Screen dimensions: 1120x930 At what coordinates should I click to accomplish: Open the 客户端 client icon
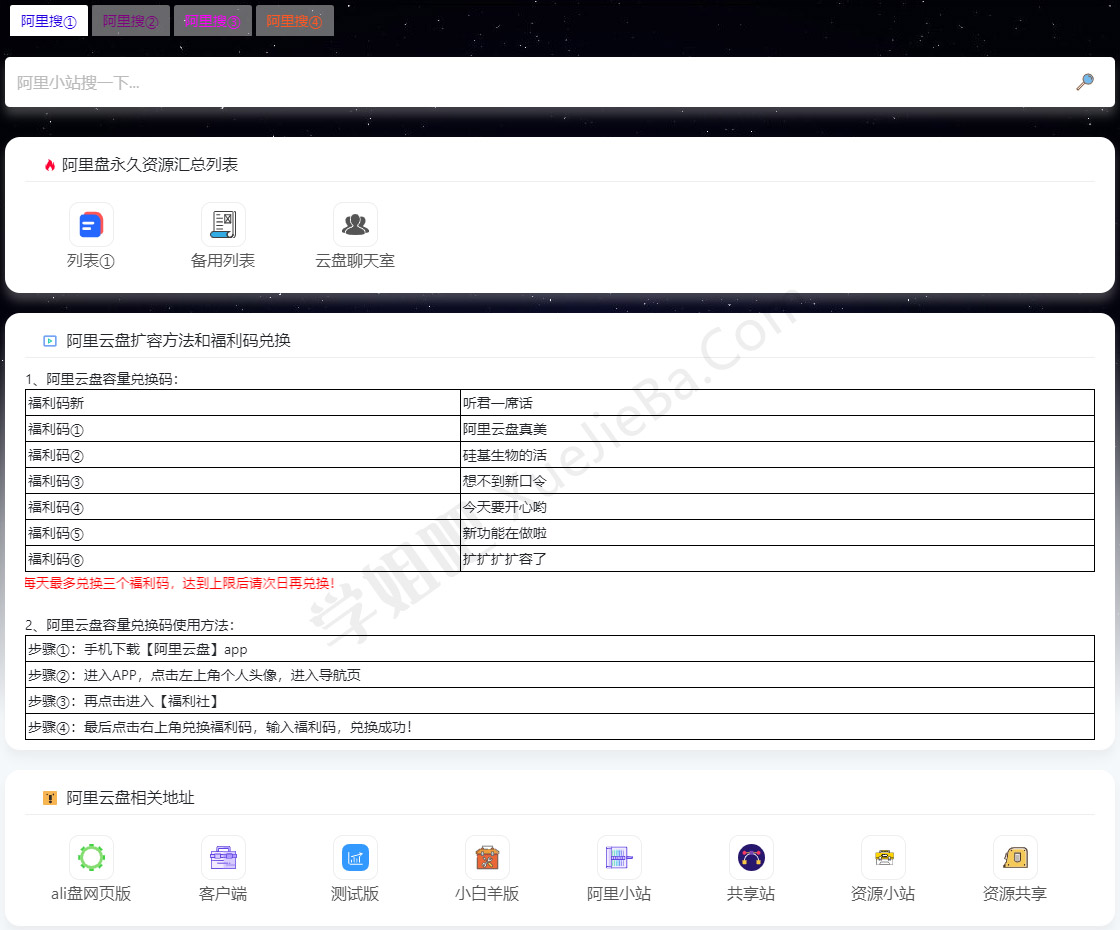[223, 857]
